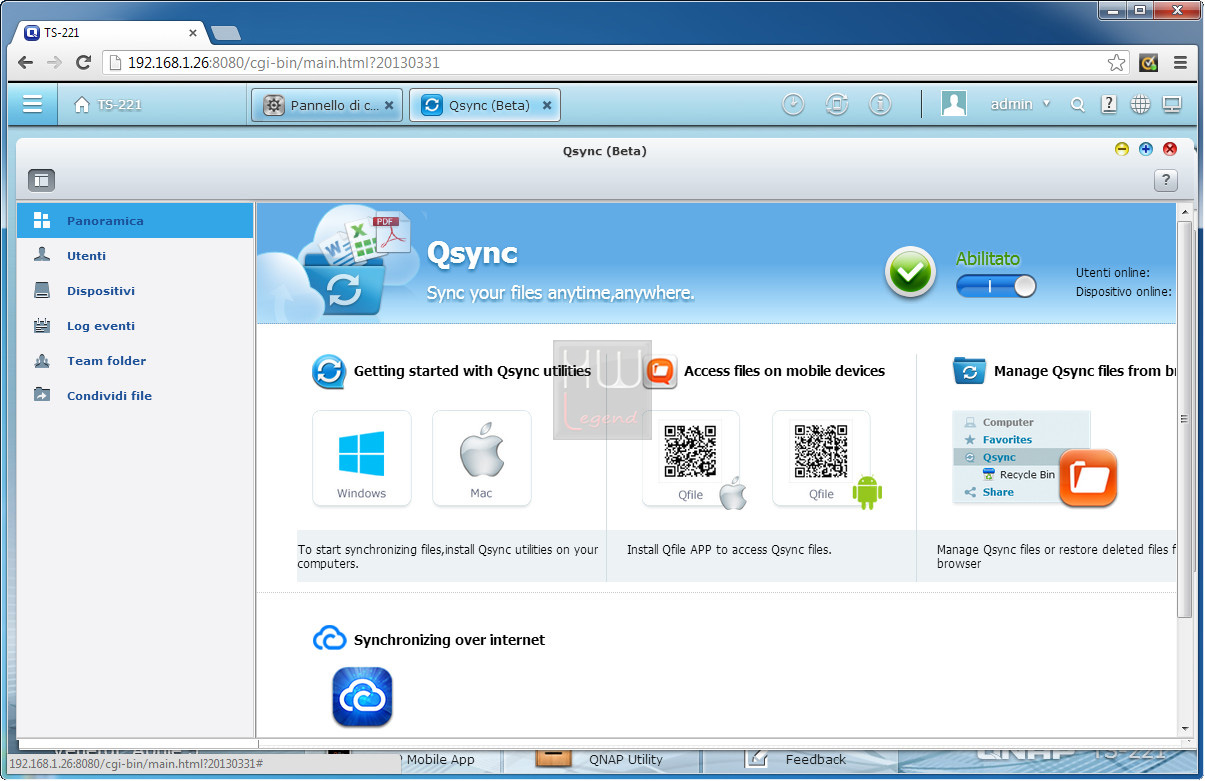
Task: Open desktop preferences monitor icon
Action: pyautogui.click(x=1172, y=104)
